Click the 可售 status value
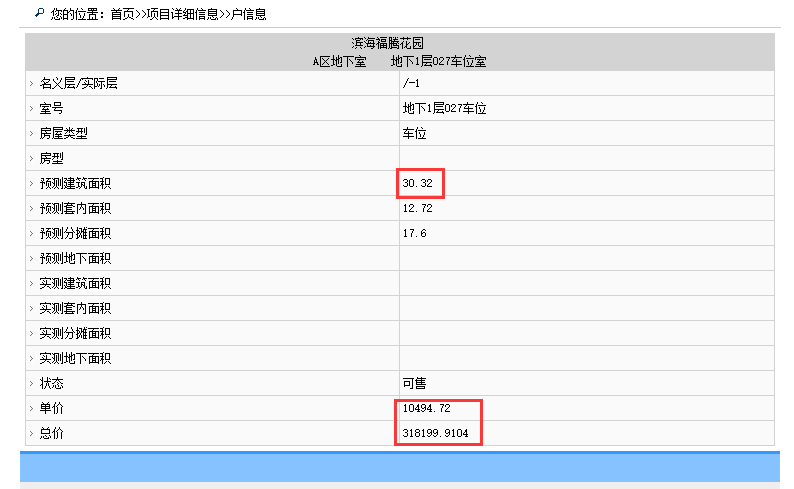The image size is (794, 489). pyautogui.click(x=414, y=383)
